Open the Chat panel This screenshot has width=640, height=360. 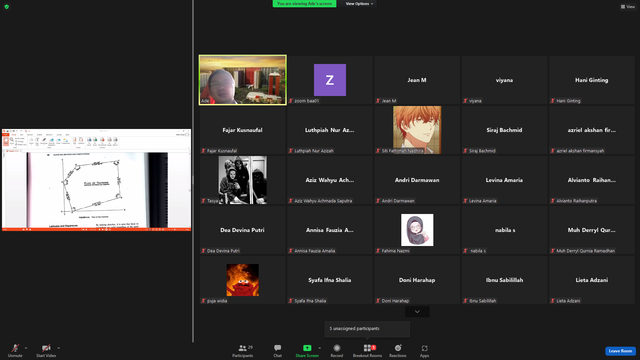[x=278, y=350]
